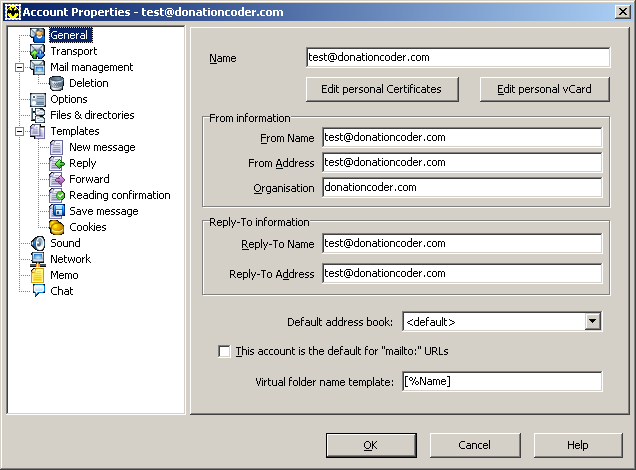Select the Templates tree entry
The image size is (636, 470).
click(75, 131)
